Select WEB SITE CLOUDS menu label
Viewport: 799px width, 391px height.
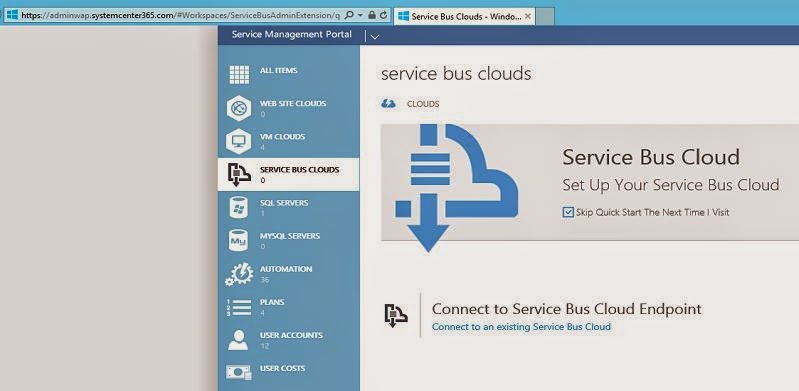[293, 103]
